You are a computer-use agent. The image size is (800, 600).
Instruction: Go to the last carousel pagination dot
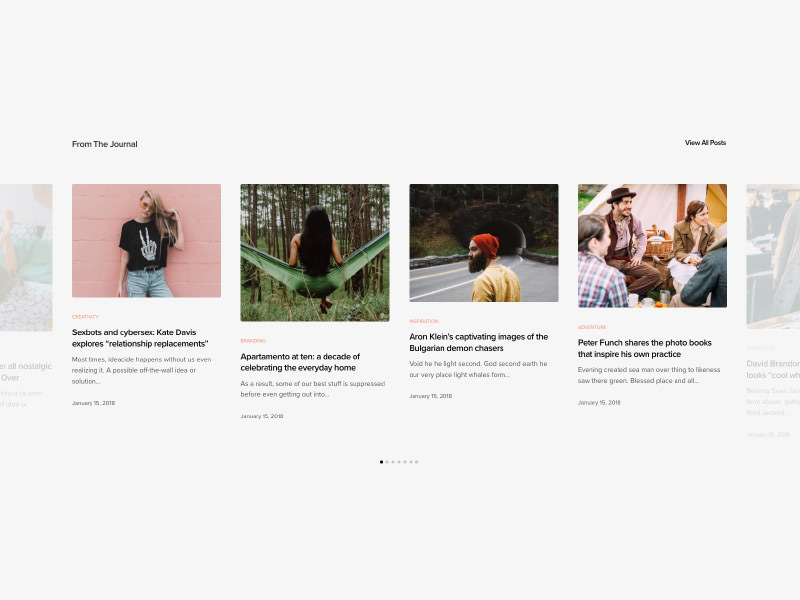(416, 462)
